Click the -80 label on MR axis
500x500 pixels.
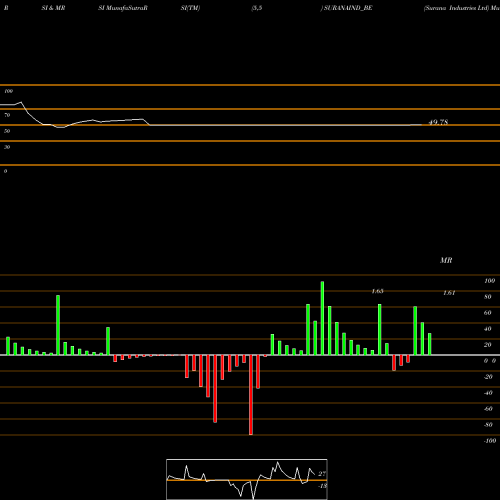point(488,425)
